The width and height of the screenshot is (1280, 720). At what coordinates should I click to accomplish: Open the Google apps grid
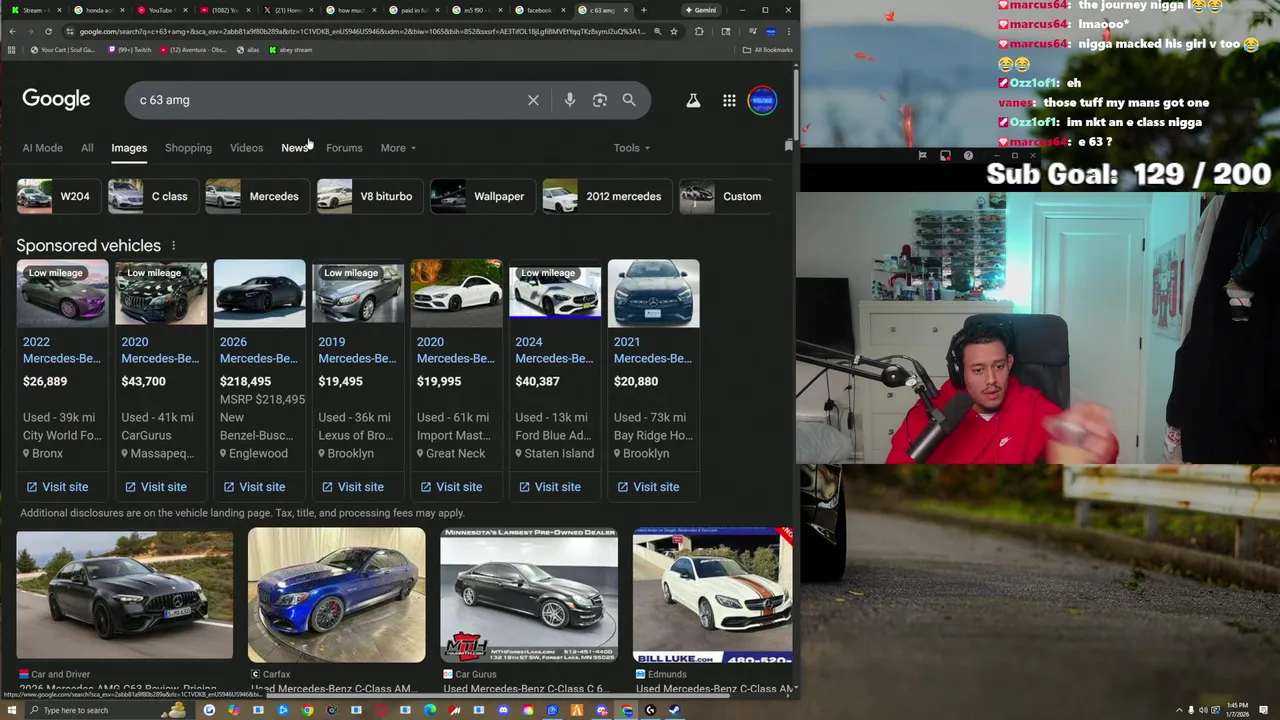(x=729, y=100)
